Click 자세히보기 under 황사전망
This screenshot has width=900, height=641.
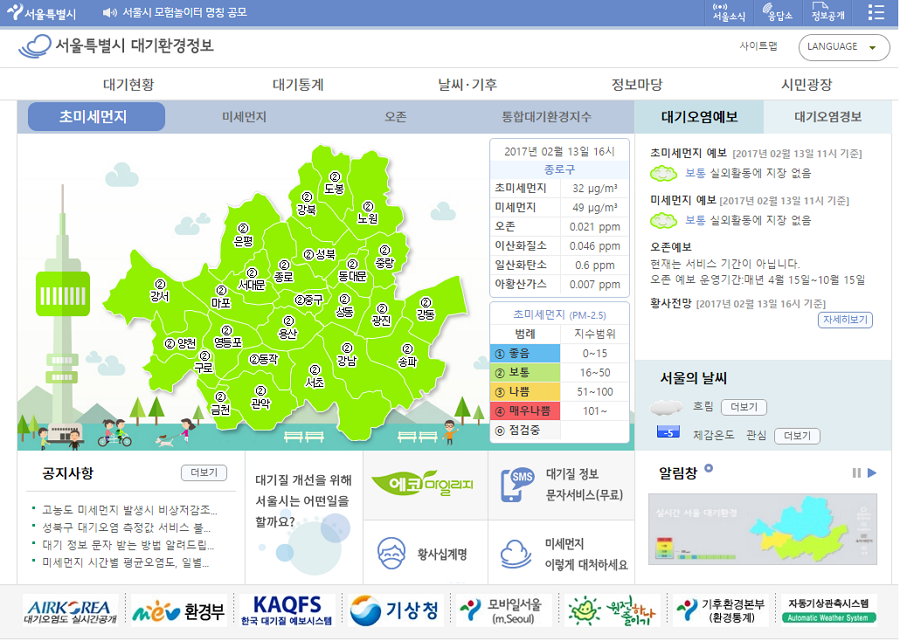tap(845, 320)
